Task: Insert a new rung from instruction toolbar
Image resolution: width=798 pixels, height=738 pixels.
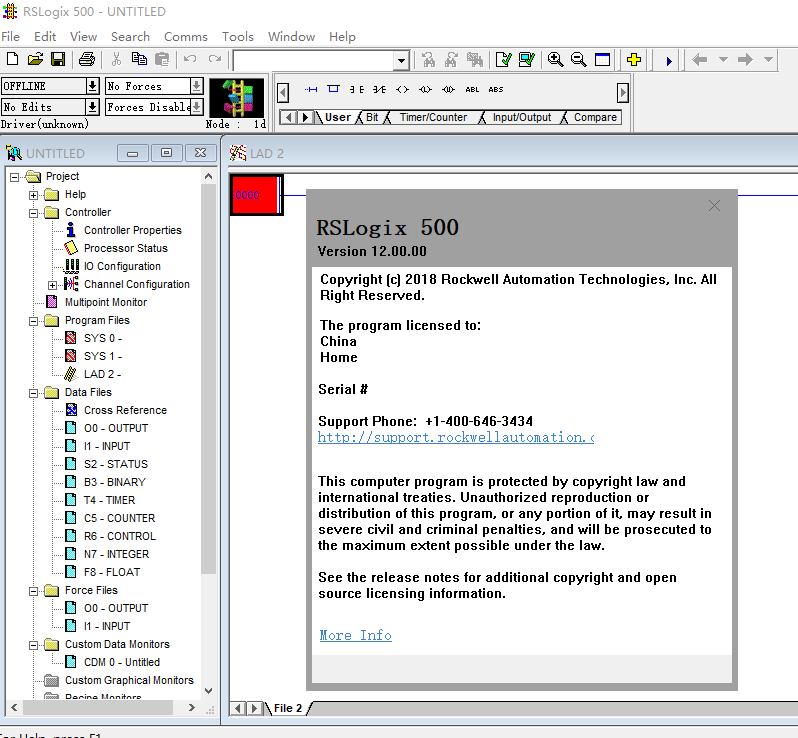Action: tap(310, 89)
